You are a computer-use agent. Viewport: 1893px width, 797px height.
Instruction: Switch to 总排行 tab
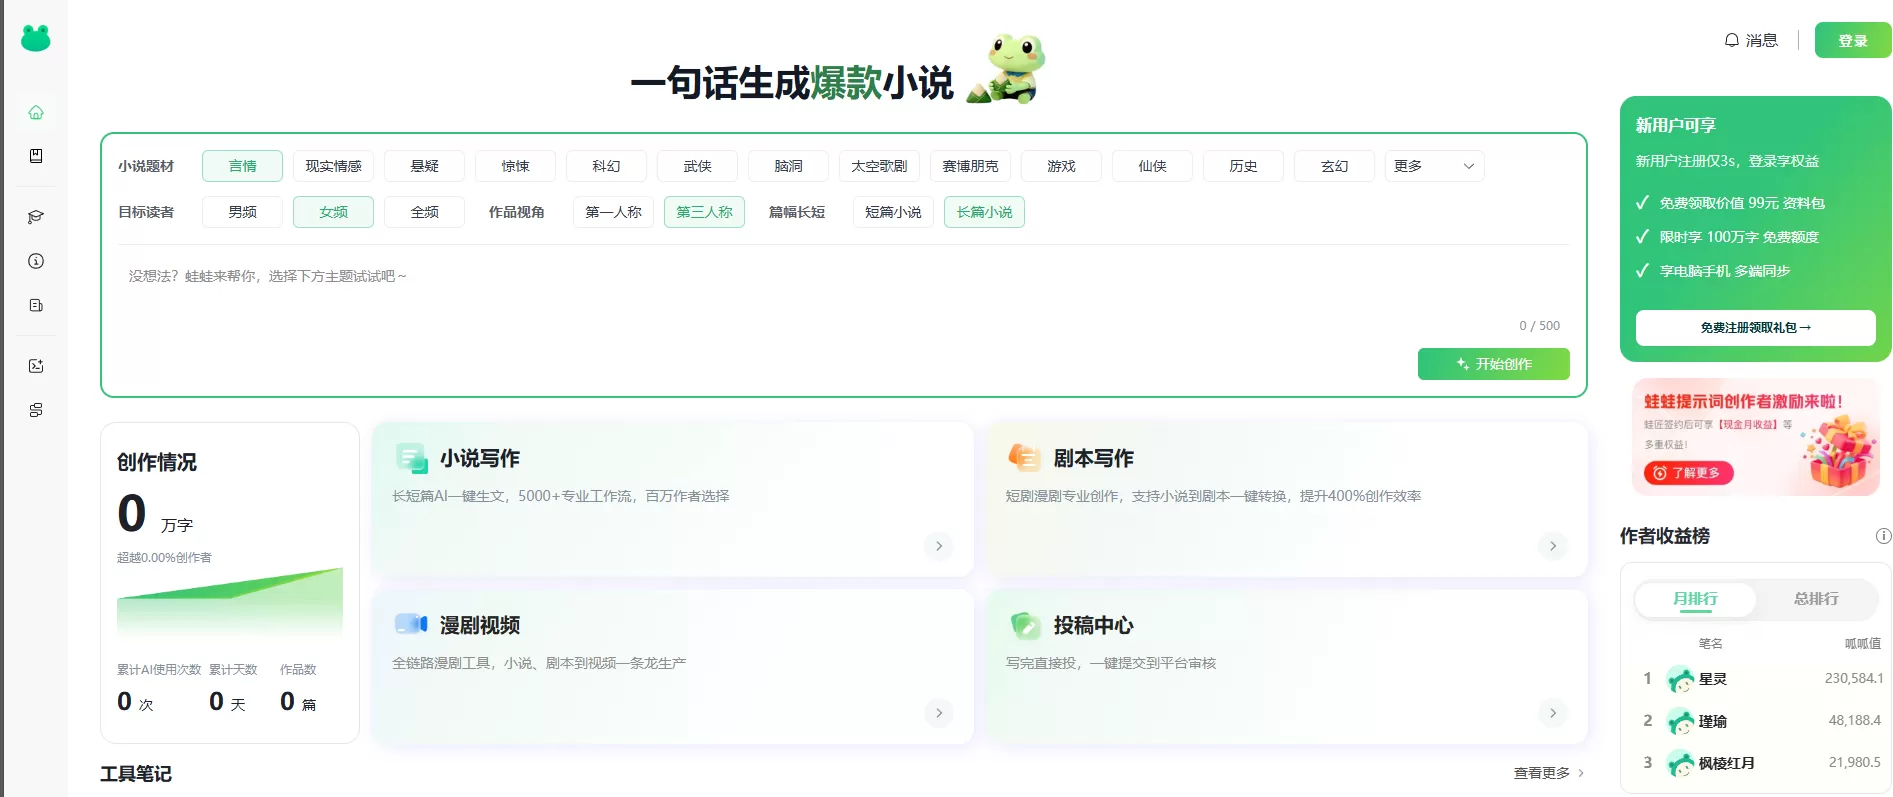(1816, 599)
